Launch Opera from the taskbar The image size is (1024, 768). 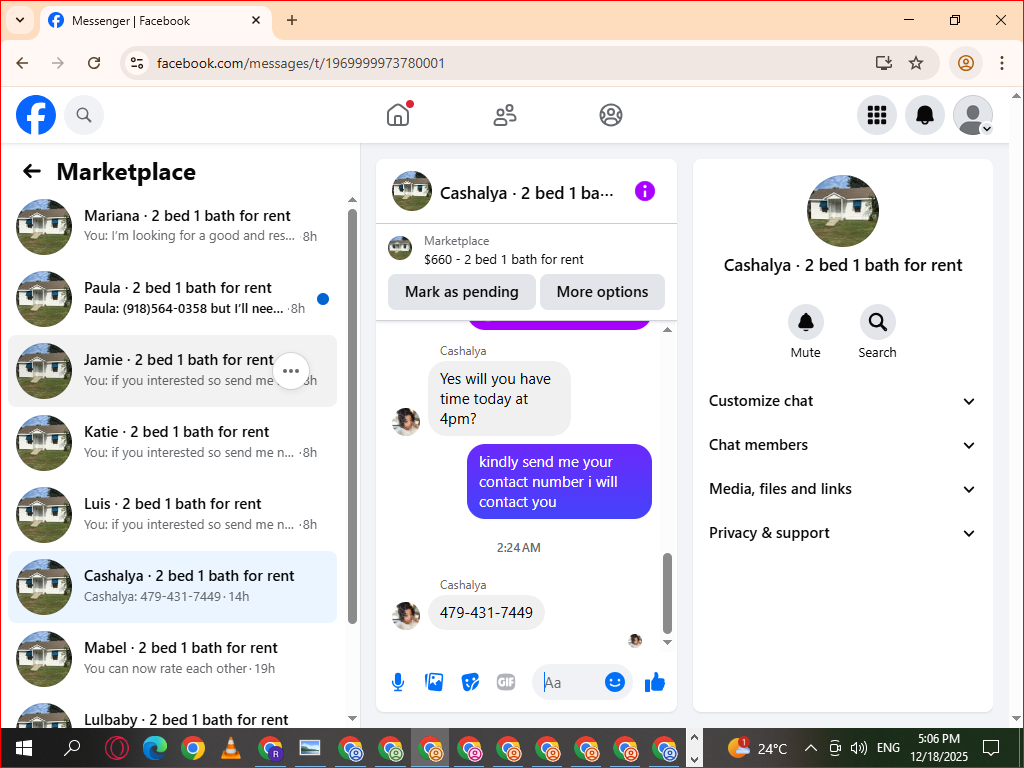click(117, 748)
